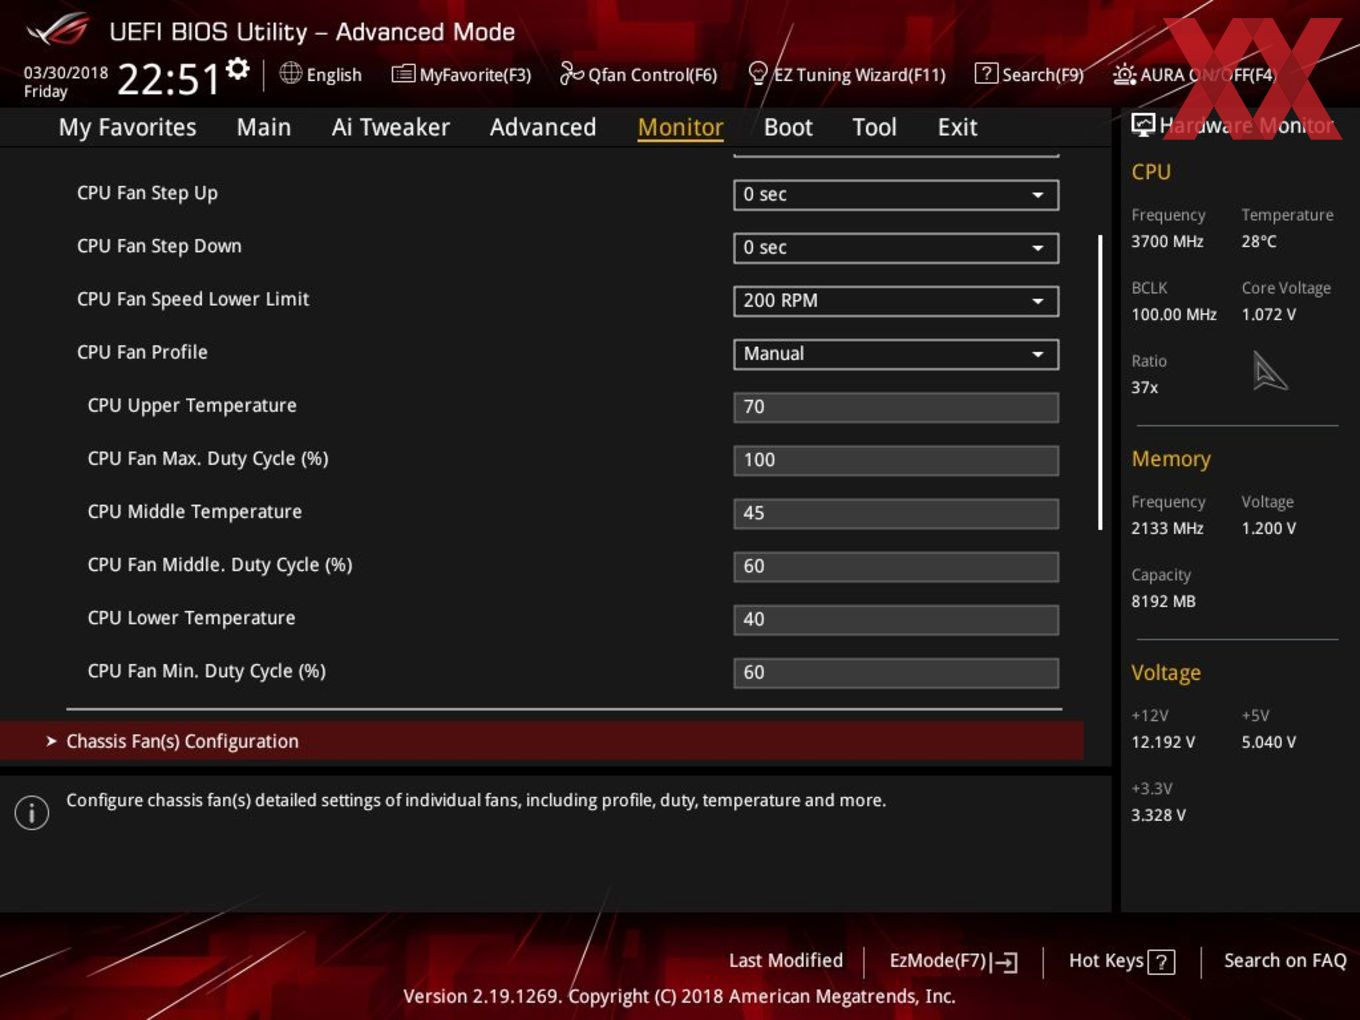
Task: Open the Hot Keys help
Action: (1121, 961)
